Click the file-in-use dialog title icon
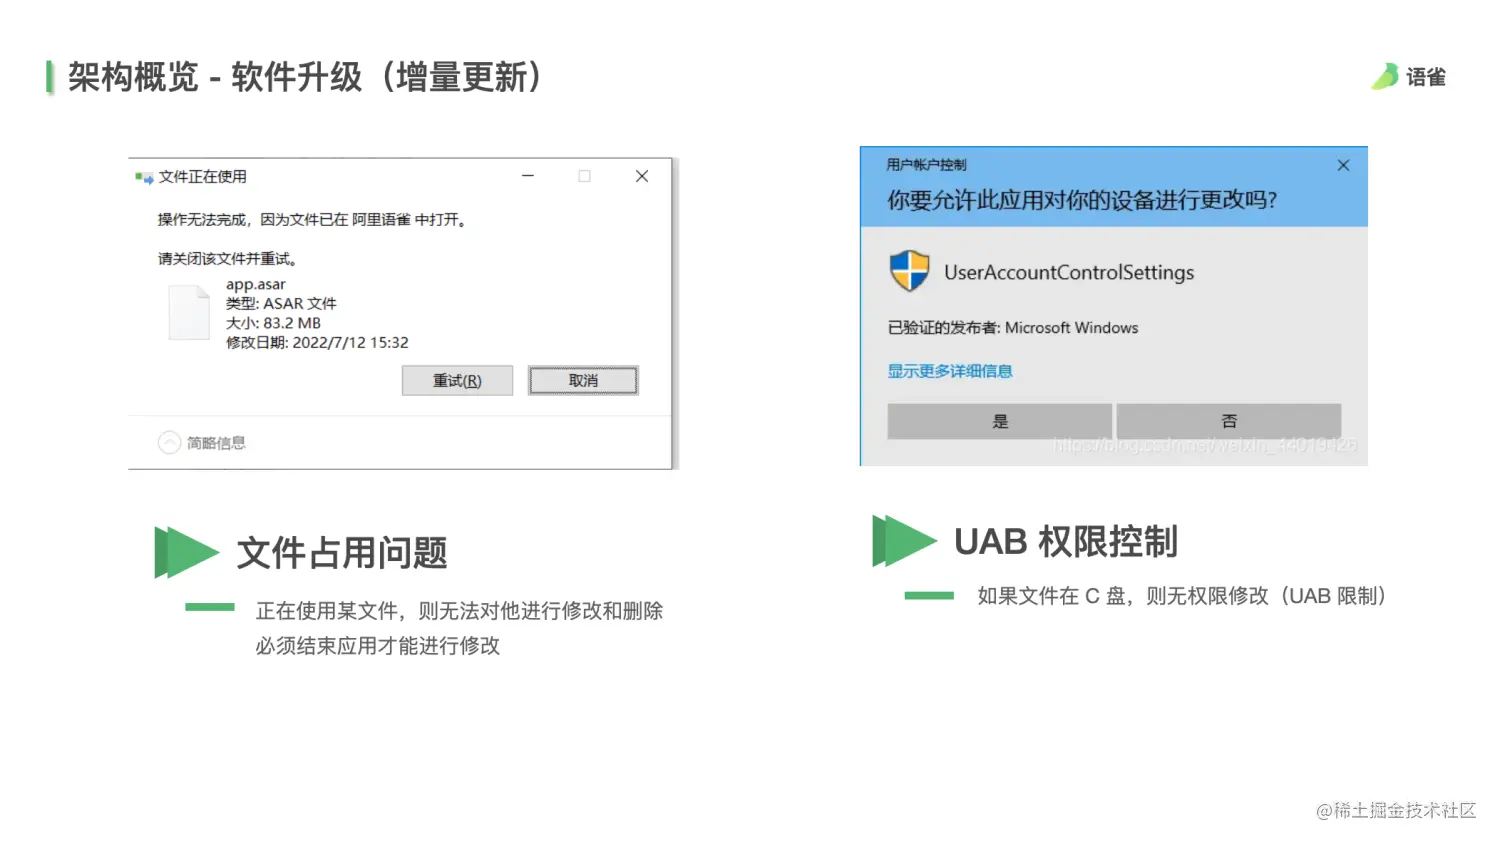Image resolution: width=1500 pixels, height=844 pixels. [x=144, y=177]
